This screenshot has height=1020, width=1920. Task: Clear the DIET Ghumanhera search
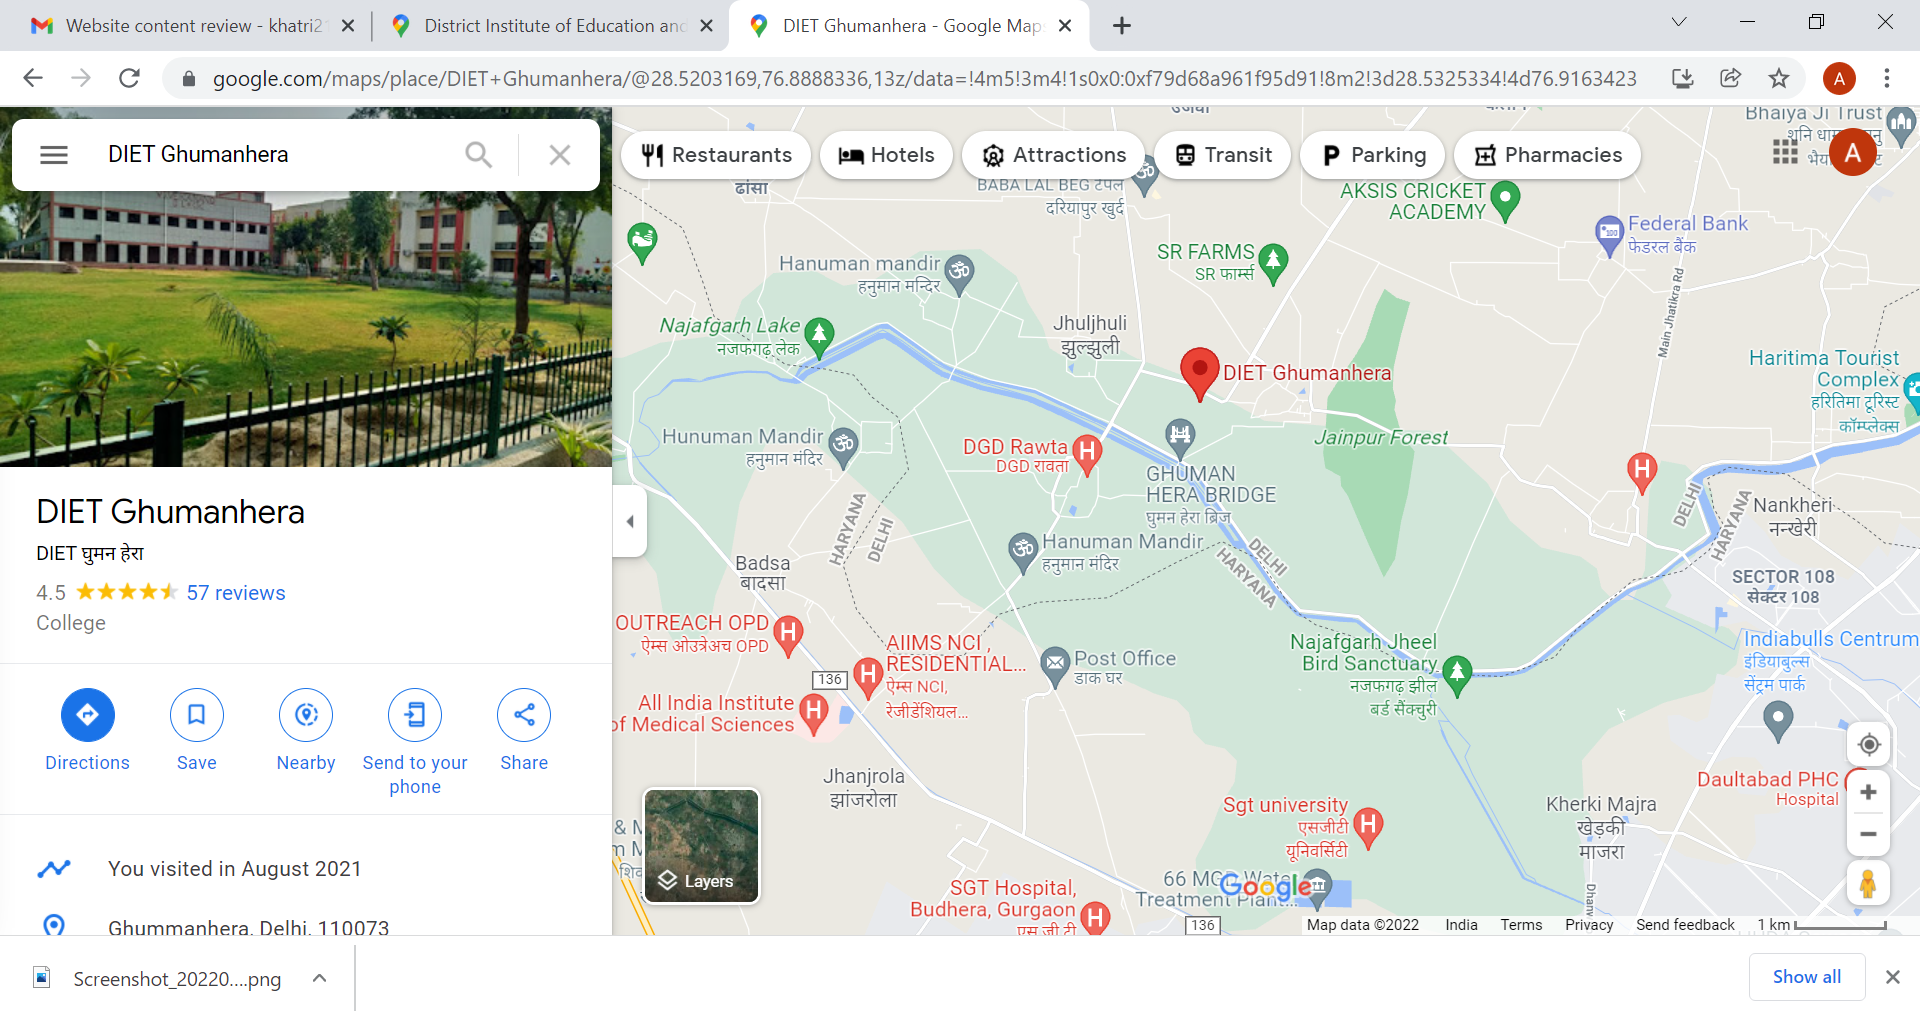click(560, 155)
